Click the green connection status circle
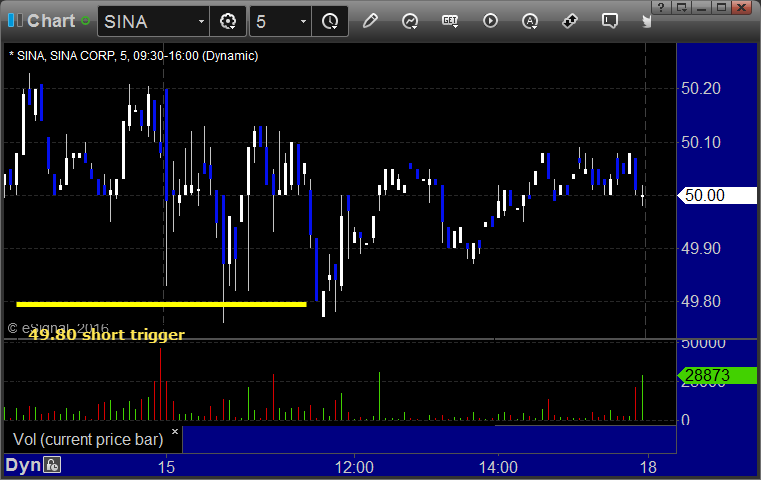Screen dimensions: 761x480 tap(85, 21)
